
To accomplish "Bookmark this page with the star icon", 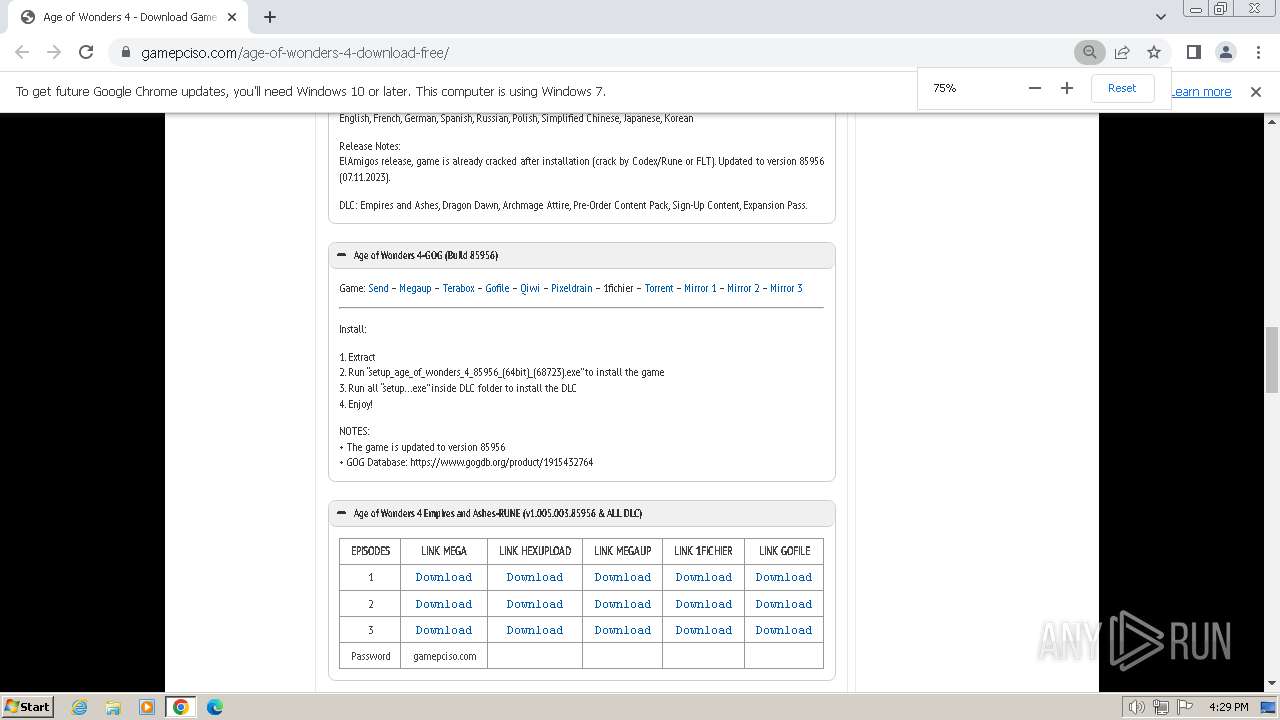I will click(x=1154, y=52).
